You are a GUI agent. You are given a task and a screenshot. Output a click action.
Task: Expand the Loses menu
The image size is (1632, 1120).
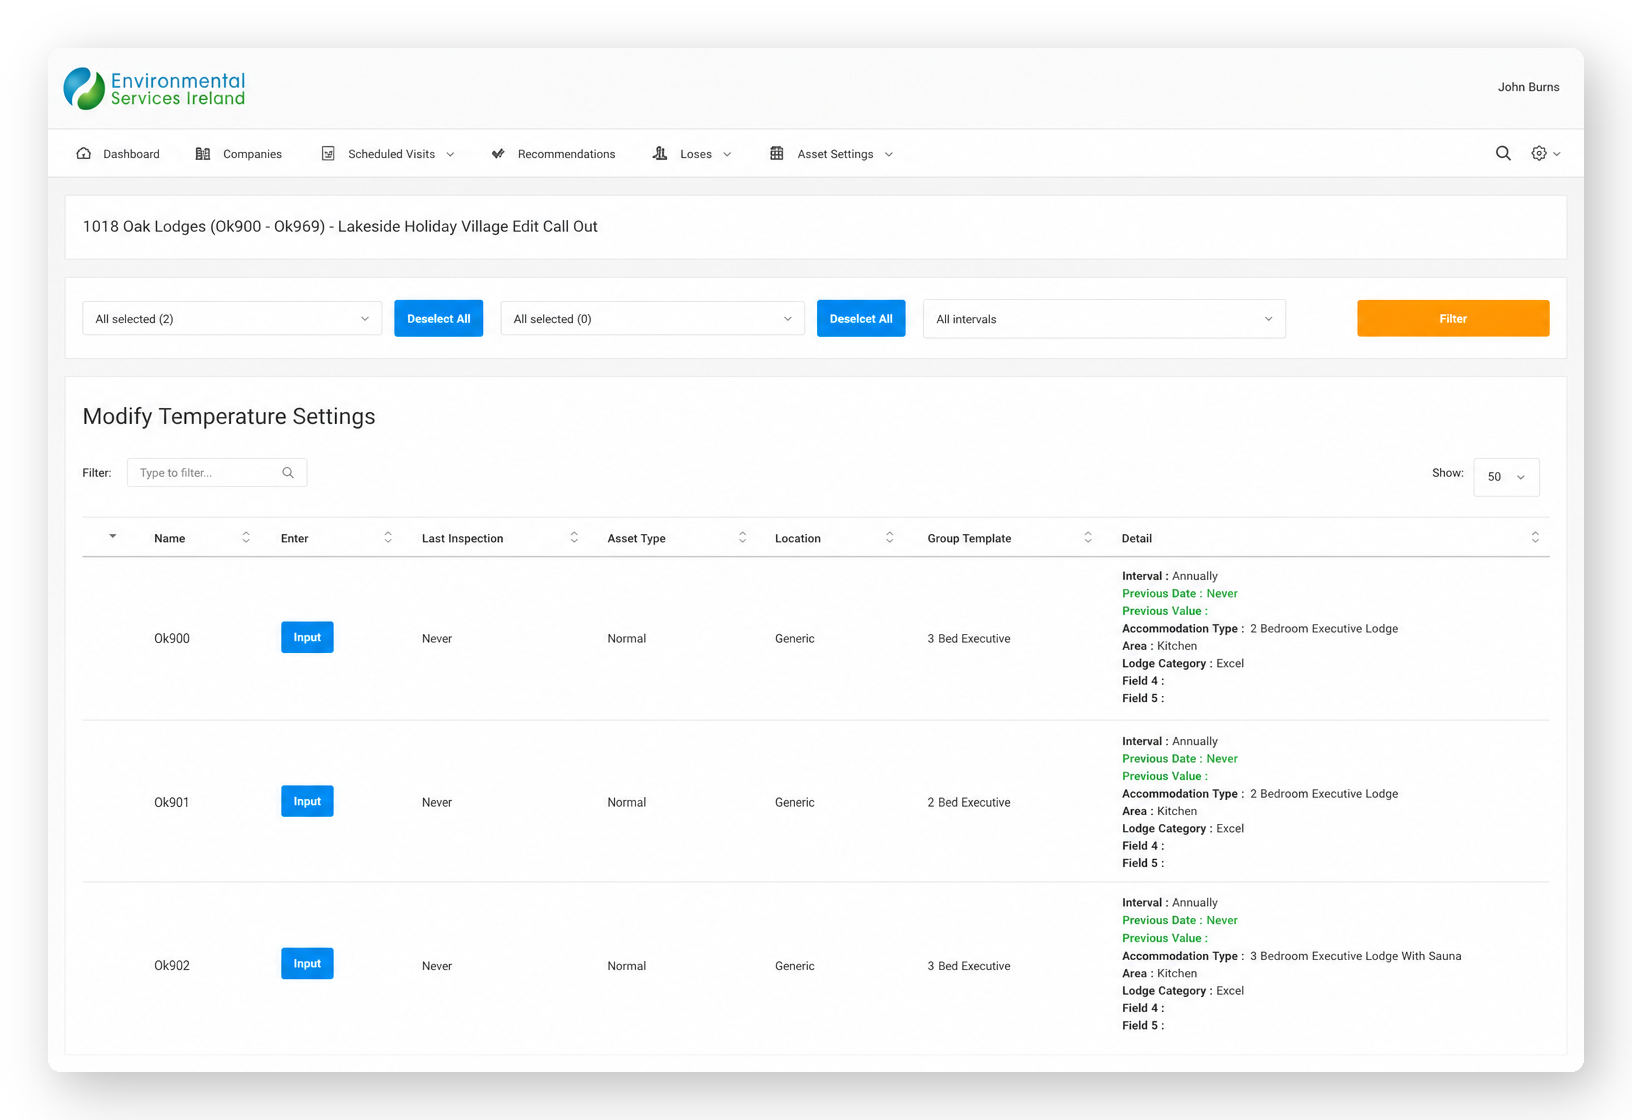pos(692,154)
